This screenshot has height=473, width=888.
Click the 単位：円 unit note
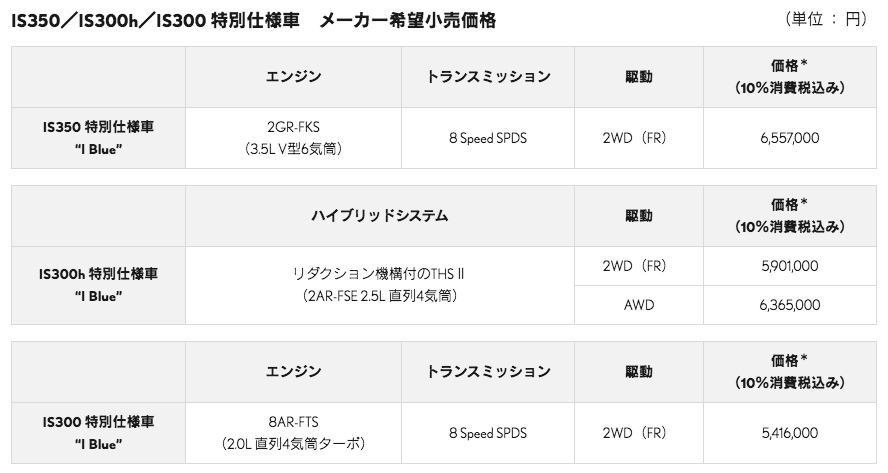[x=826, y=20]
